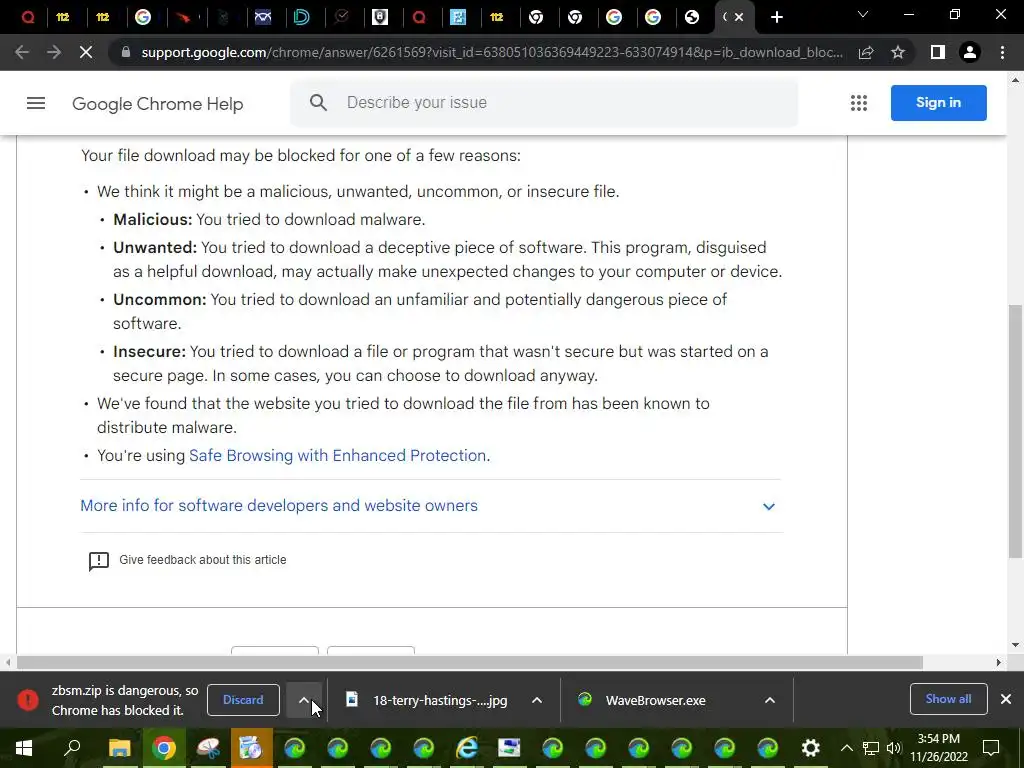Click Give feedback about this article
The height and width of the screenshot is (768, 1024).
202,560
